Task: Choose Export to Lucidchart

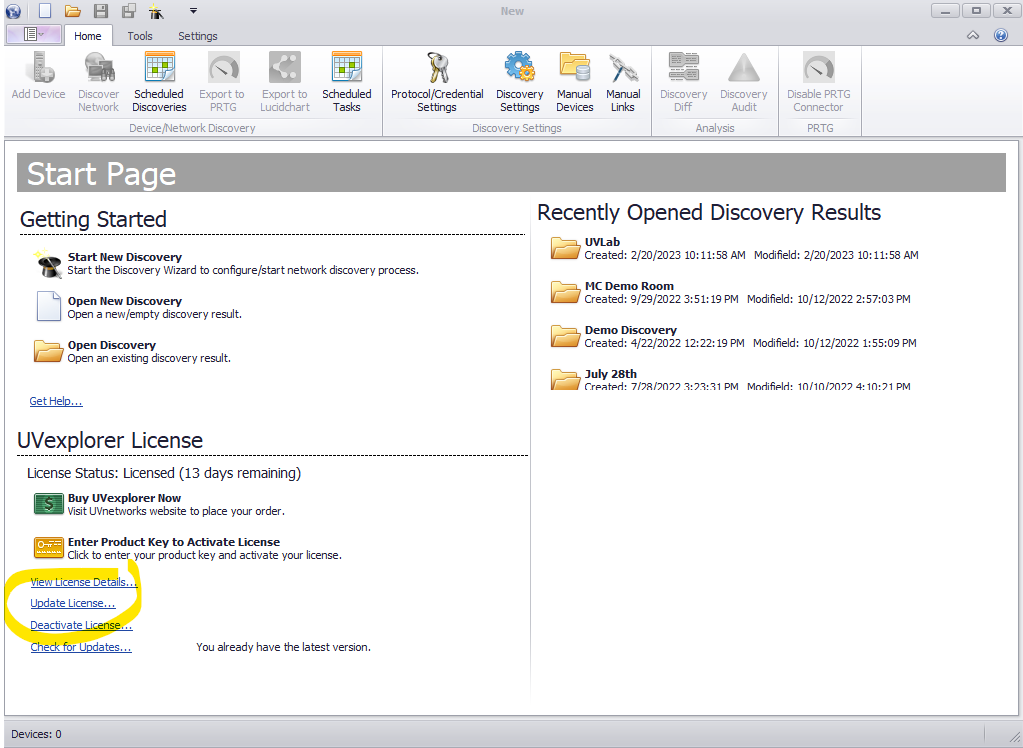Action: pos(284,82)
